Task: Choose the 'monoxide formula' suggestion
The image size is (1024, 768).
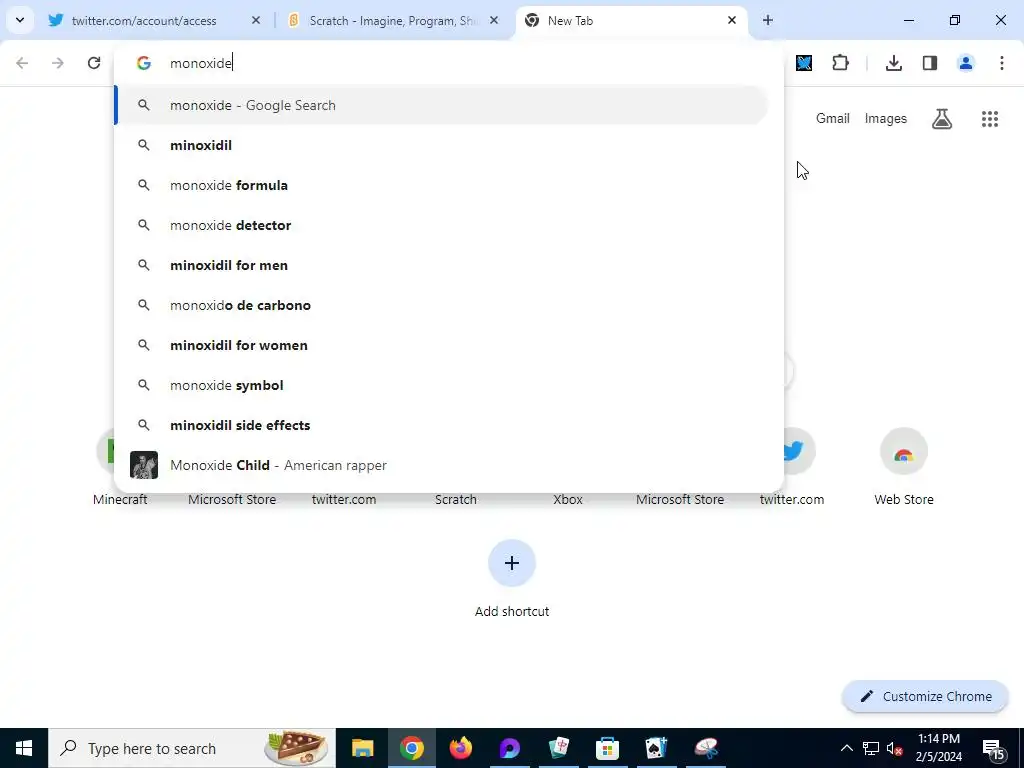Action: click(x=441, y=185)
